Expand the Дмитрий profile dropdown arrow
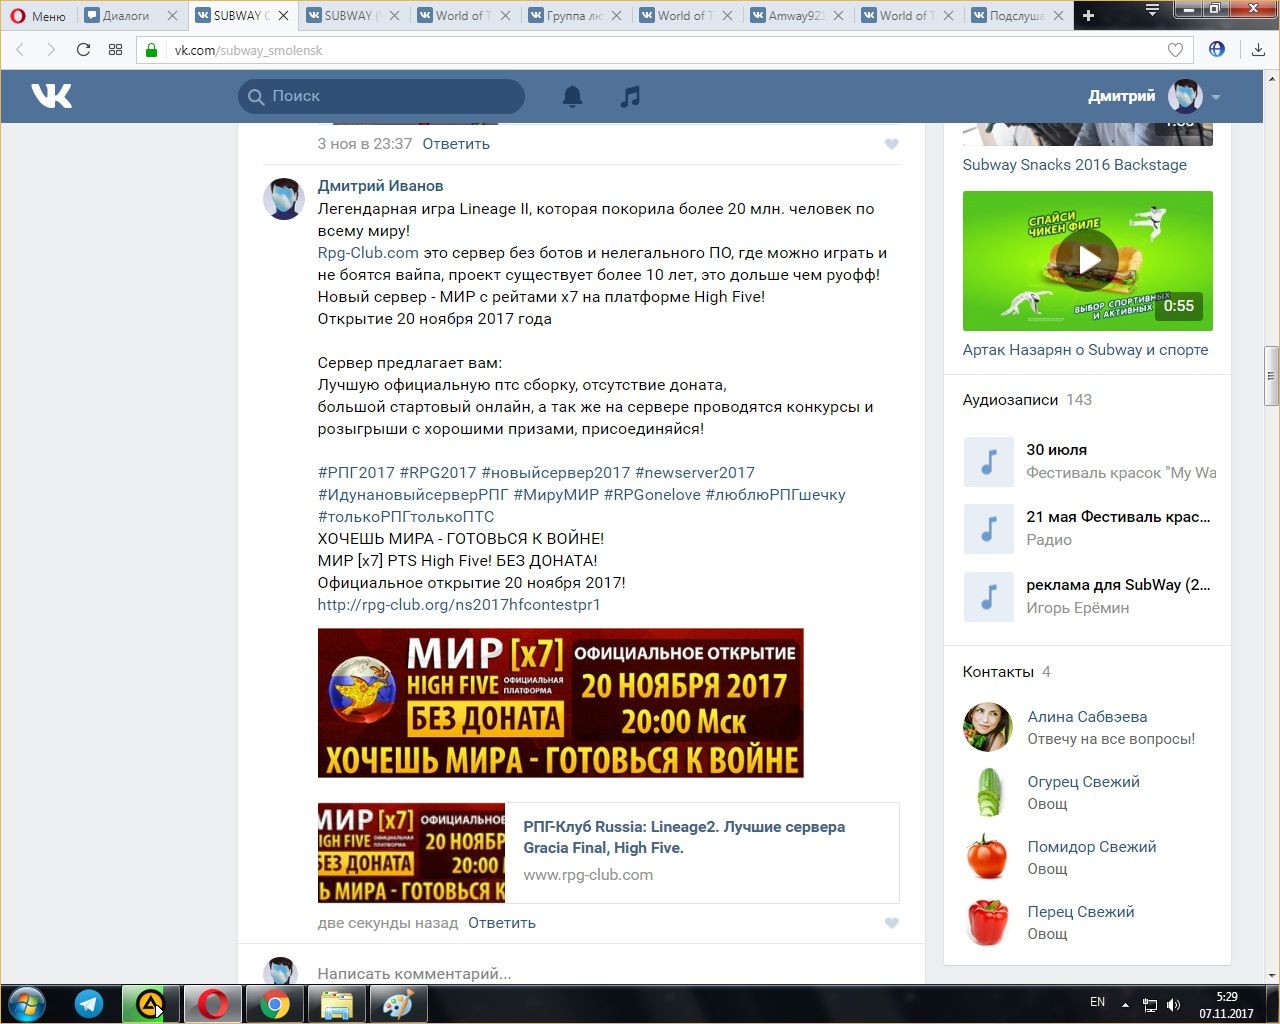The height and width of the screenshot is (1024, 1280). (x=1216, y=97)
